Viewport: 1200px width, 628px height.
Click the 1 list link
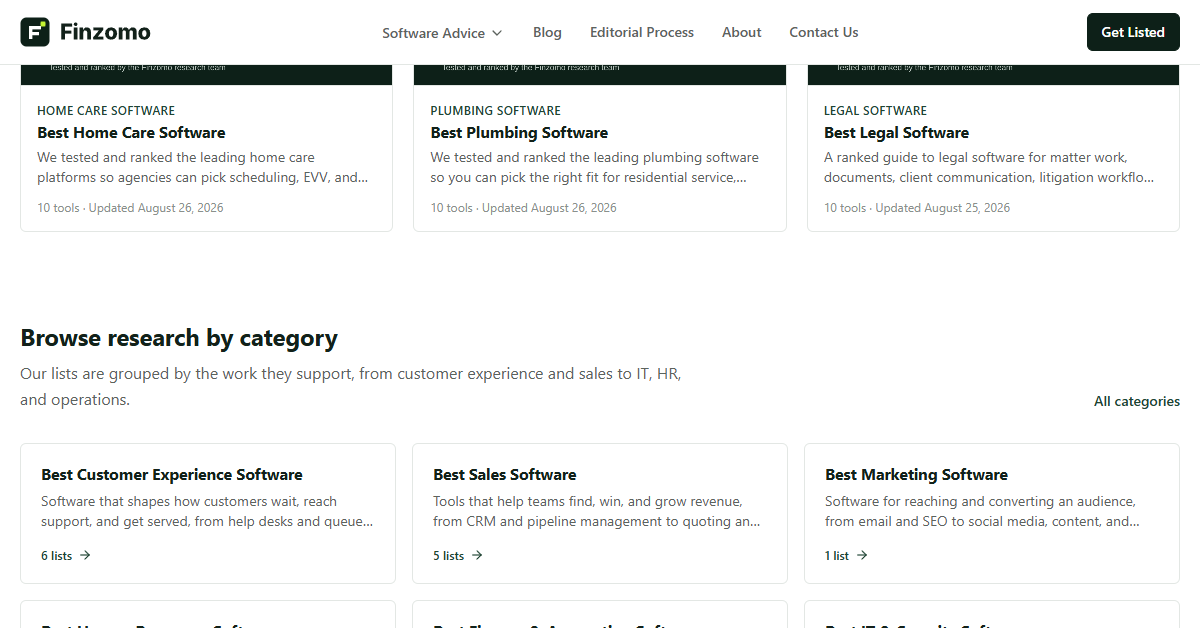point(846,555)
